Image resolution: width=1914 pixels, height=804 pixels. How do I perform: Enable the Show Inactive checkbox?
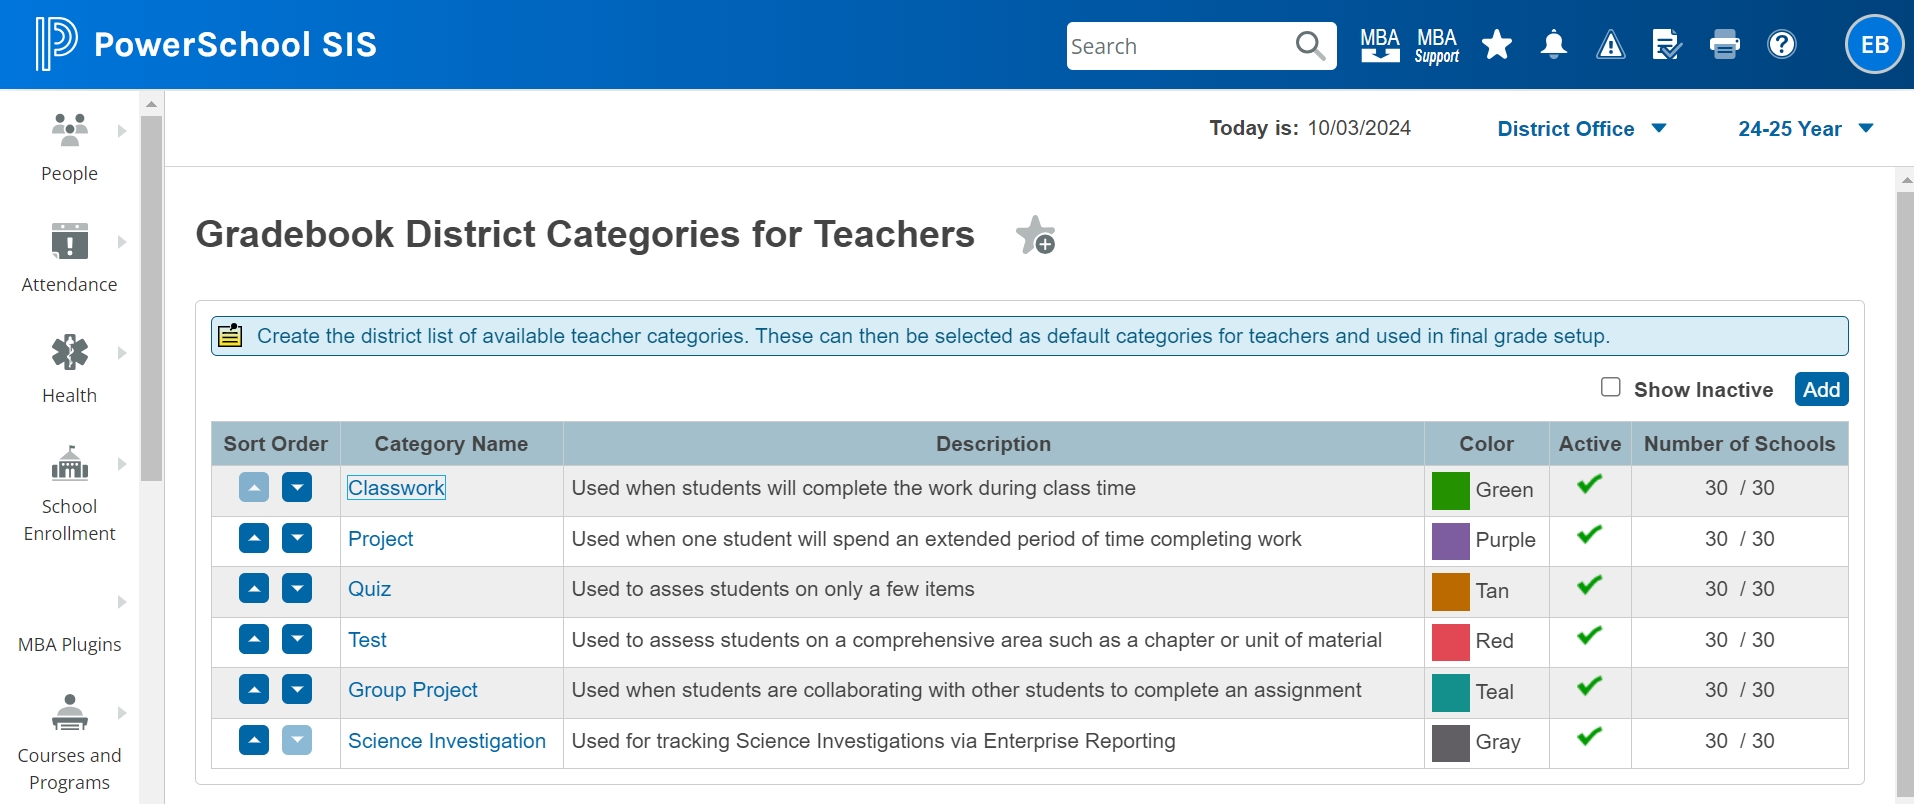(x=1610, y=387)
